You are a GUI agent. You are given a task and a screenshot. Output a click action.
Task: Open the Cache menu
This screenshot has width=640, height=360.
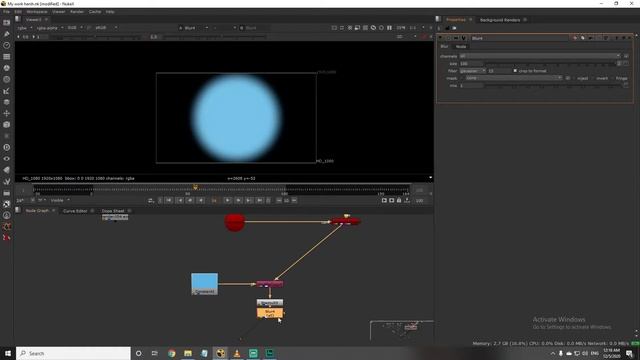coord(95,12)
